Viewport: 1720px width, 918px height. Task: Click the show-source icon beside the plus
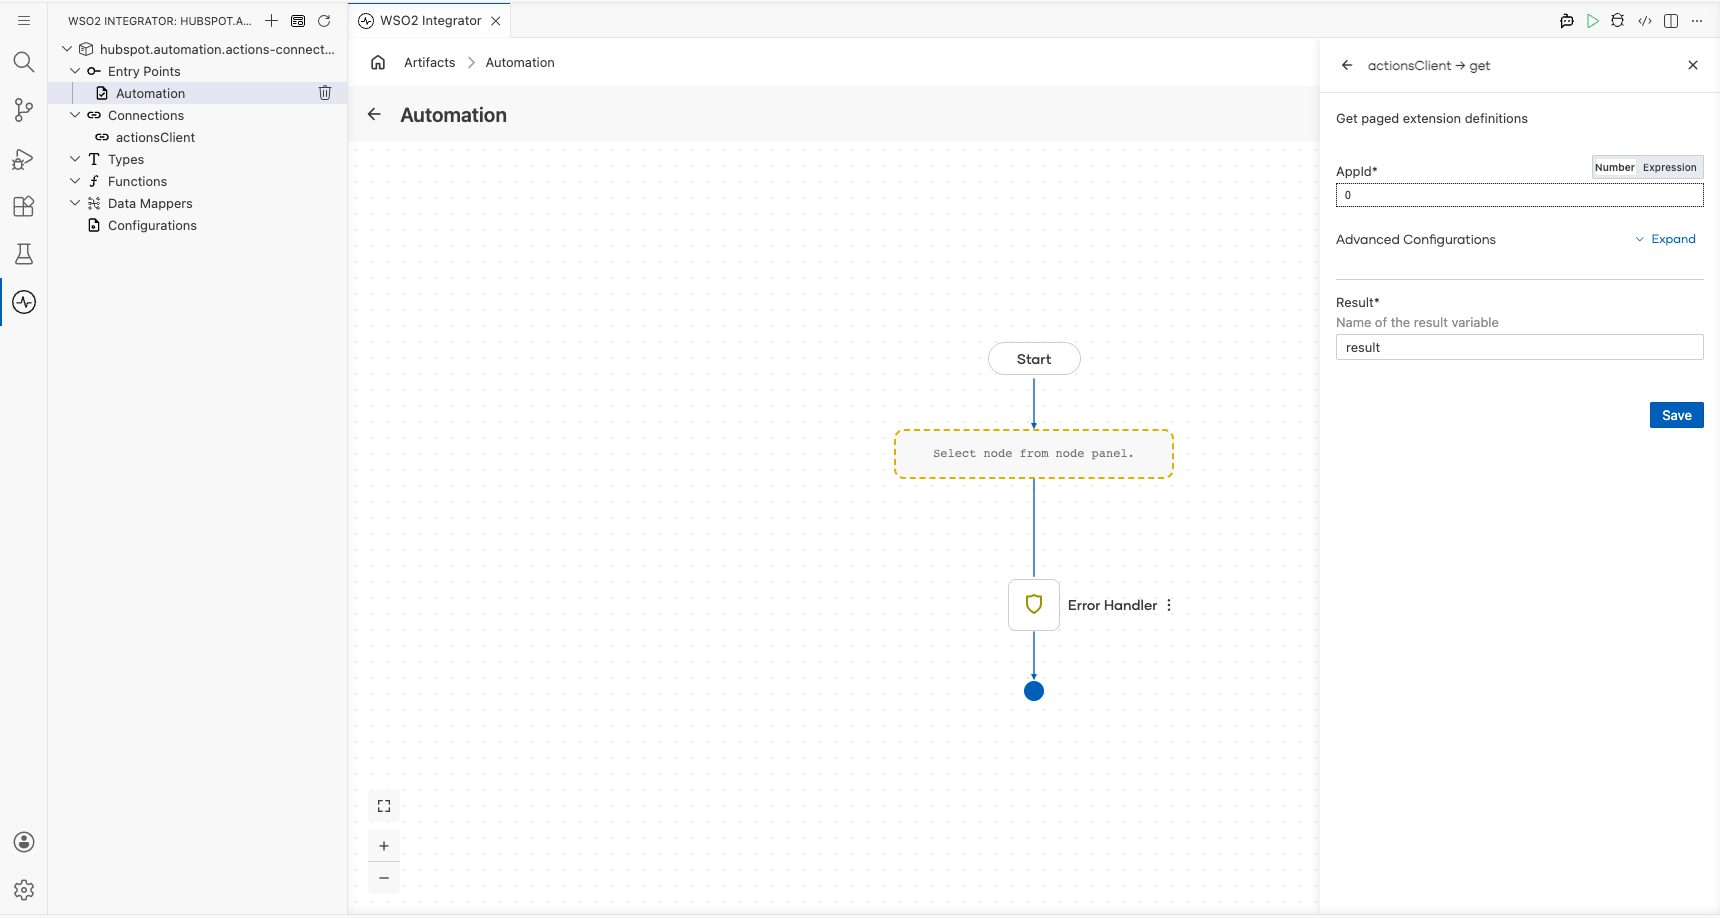click(298, 20)
